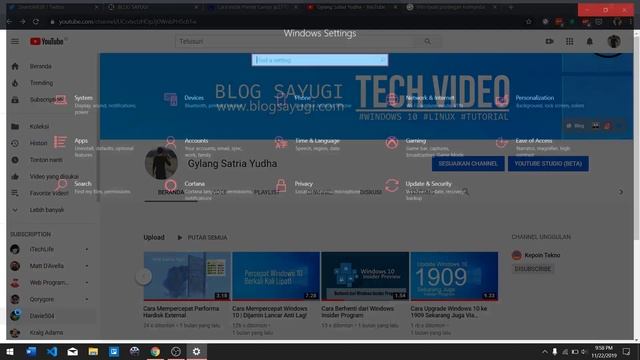Expand channel tabs with right chevron
Screen dimensions: 640x360
click(x=620, y=192)
